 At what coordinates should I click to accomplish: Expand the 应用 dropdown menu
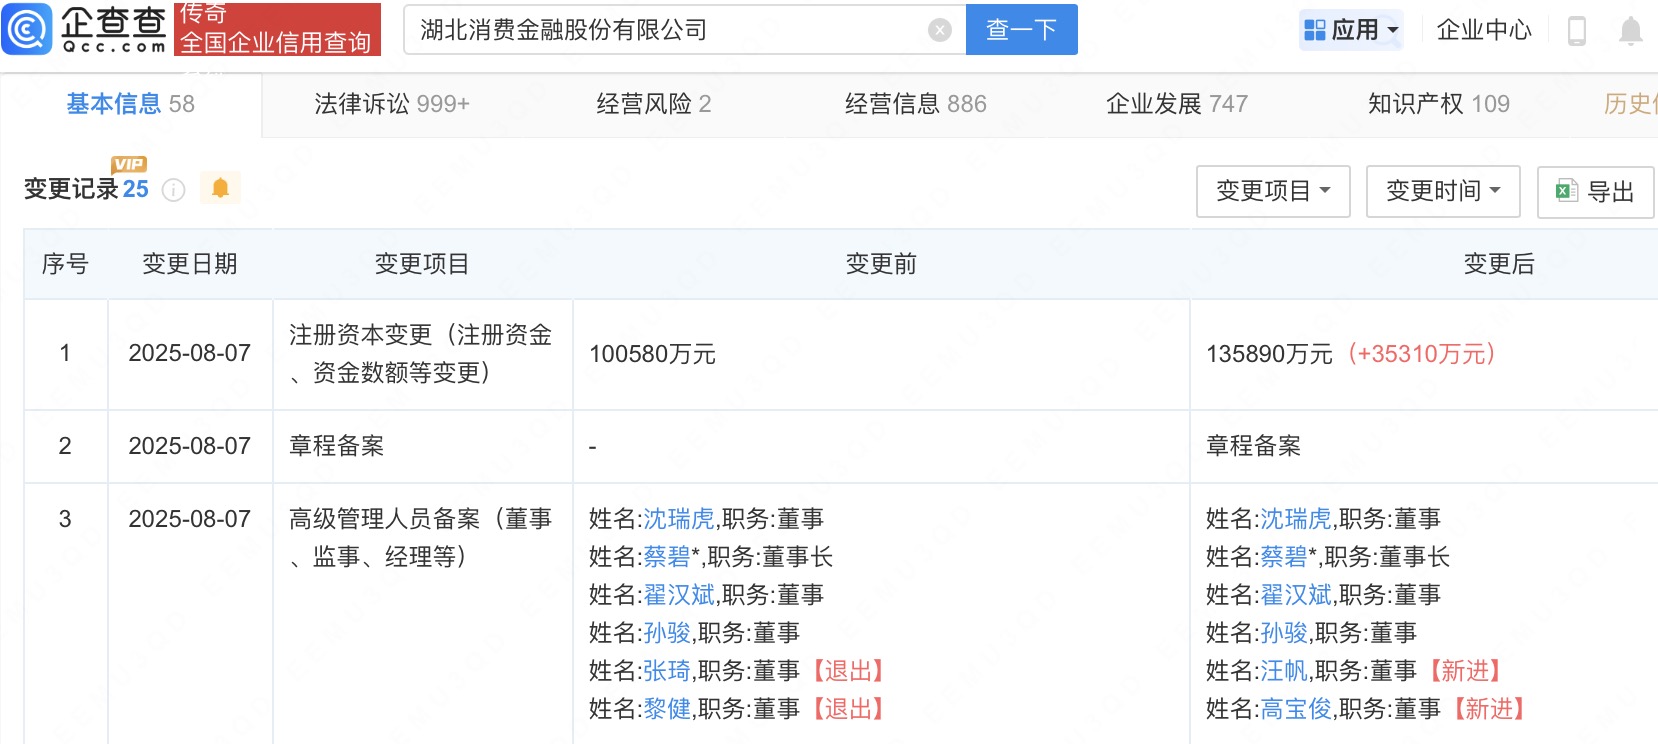click(x=1351, y=30)
